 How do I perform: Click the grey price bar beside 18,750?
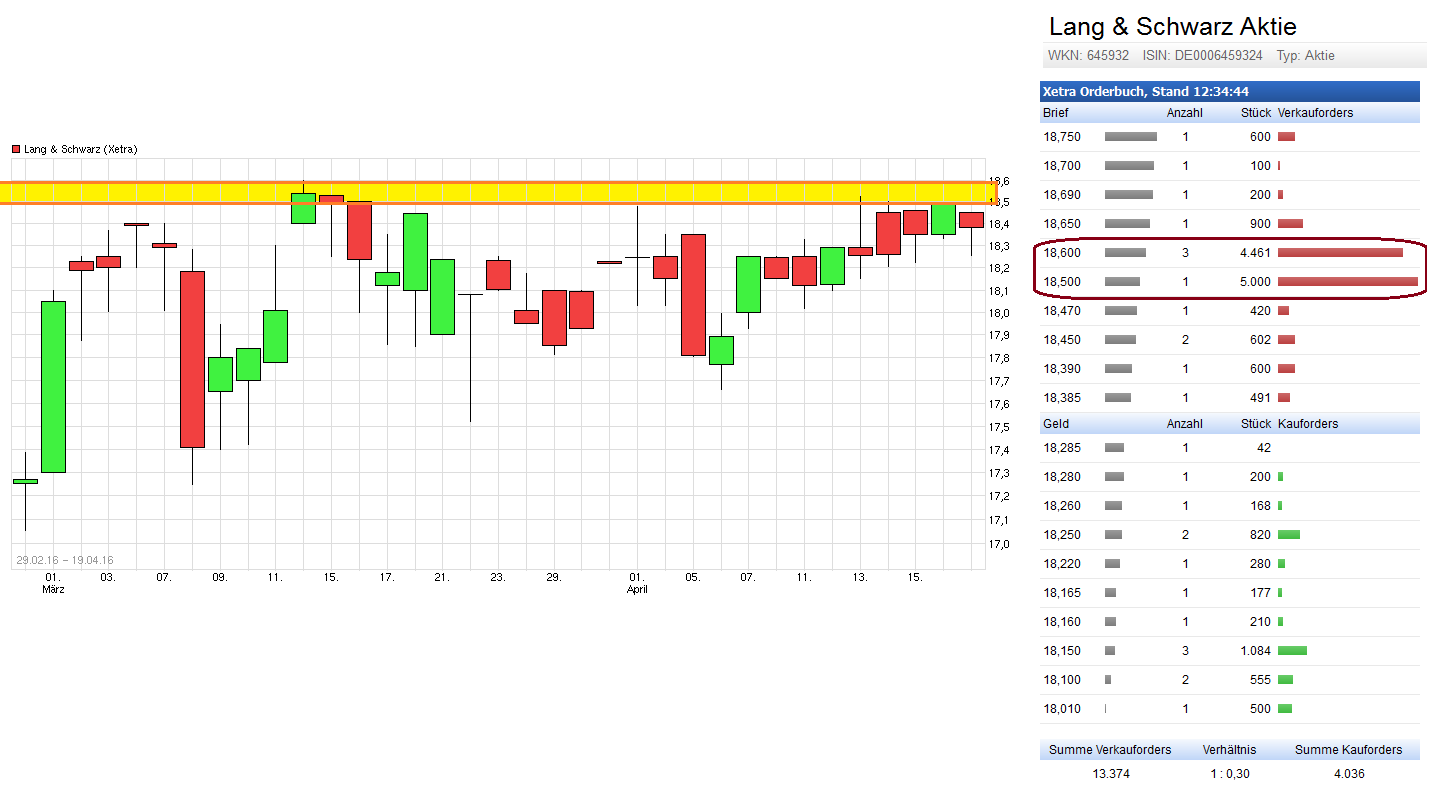[x=1131, y=137]
